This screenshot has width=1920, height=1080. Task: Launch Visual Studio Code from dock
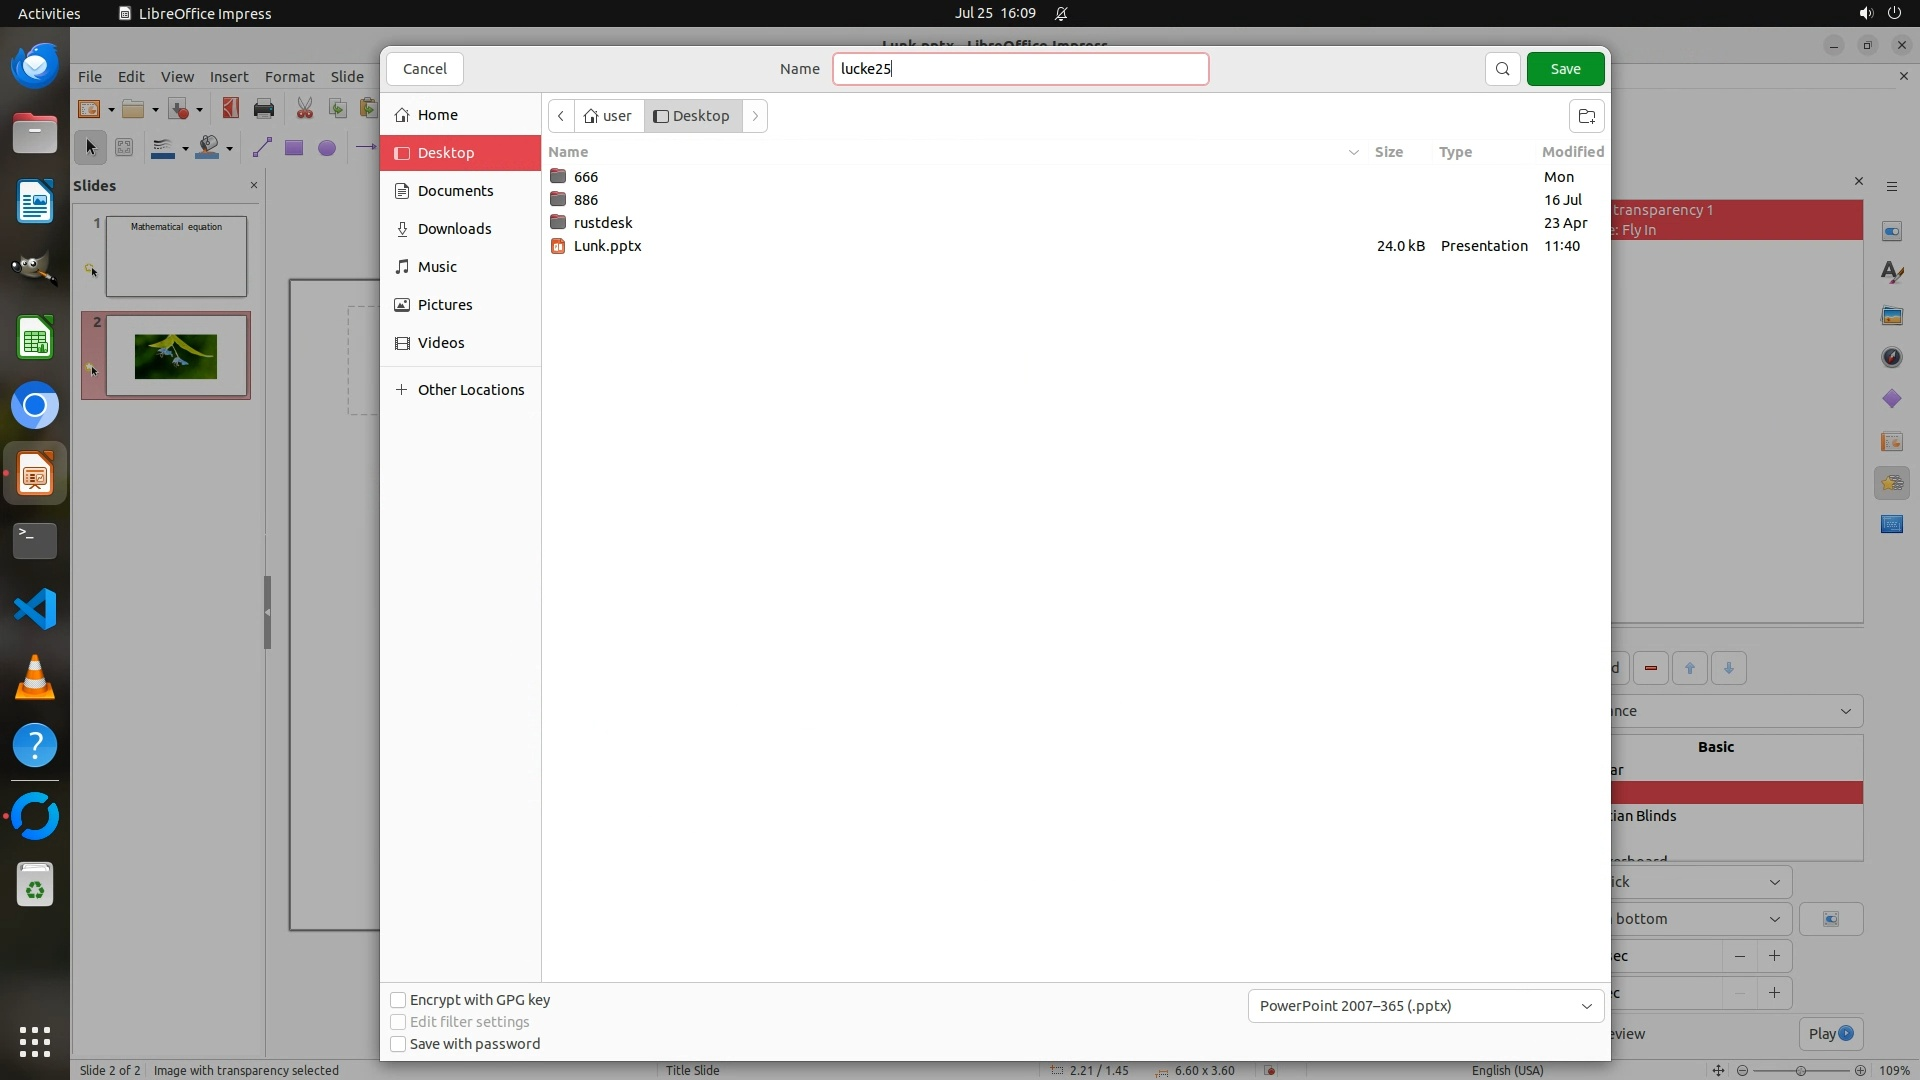pos(35,609)
